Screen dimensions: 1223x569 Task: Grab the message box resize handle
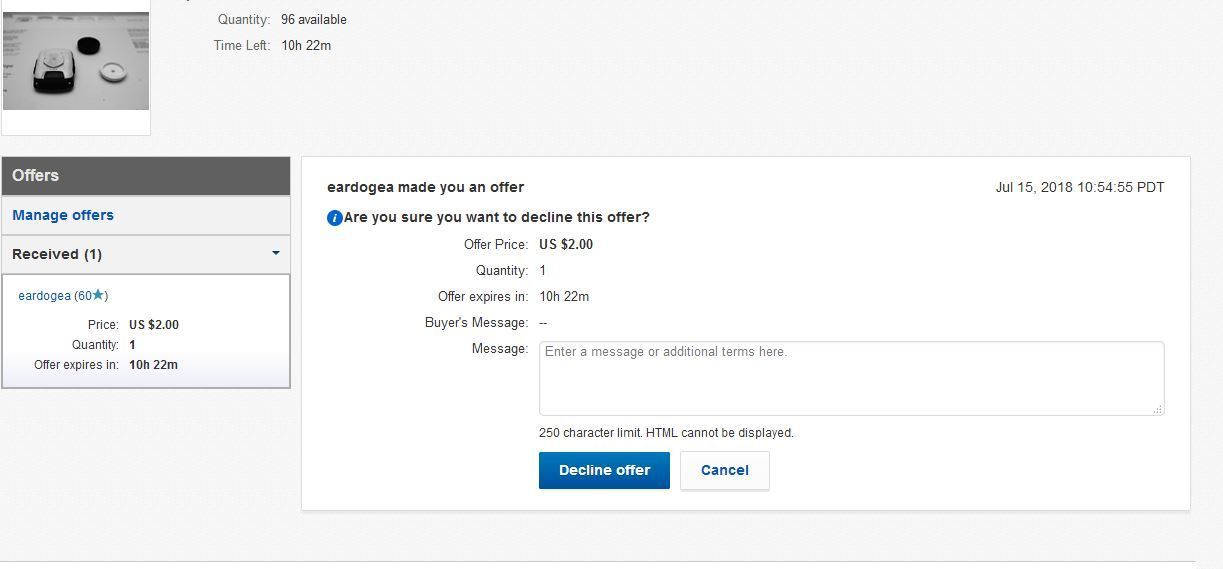[x=1157, y=409]
